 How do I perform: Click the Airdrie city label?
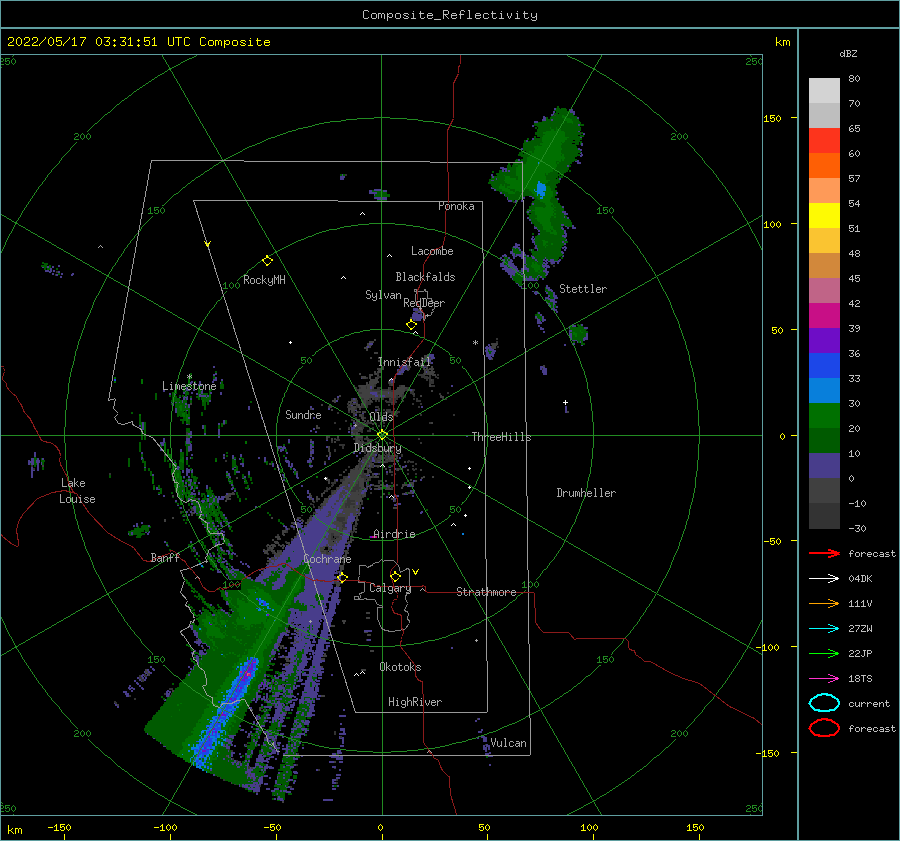click(394, 534)
